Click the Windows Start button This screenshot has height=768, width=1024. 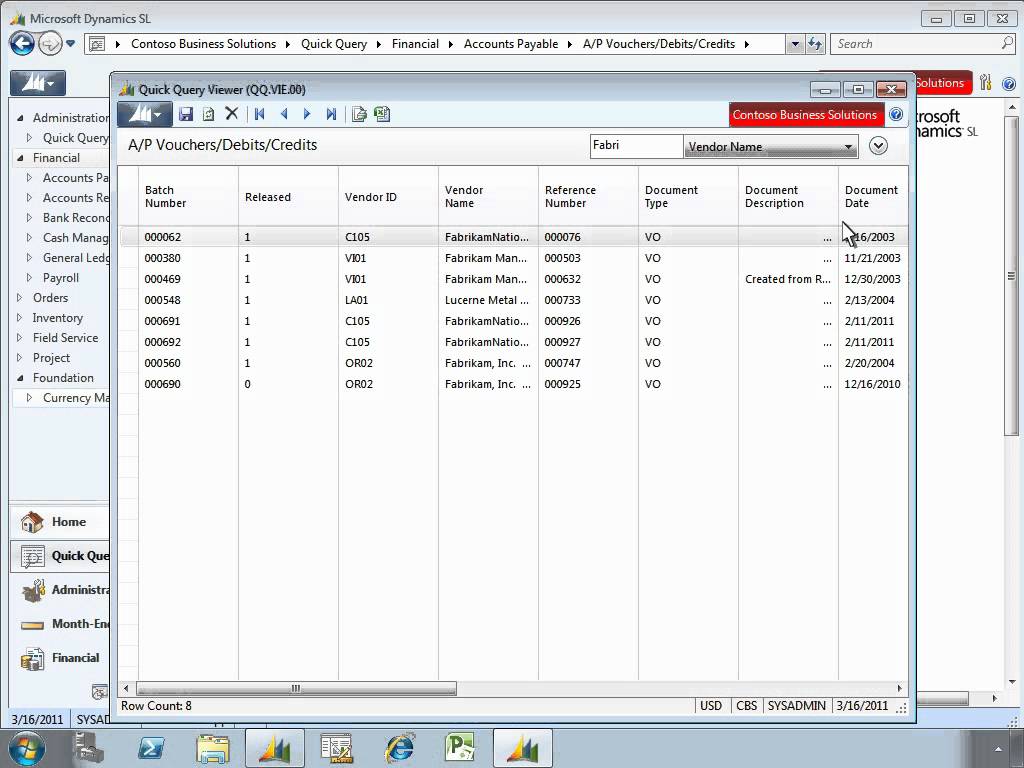coord(27,748)
